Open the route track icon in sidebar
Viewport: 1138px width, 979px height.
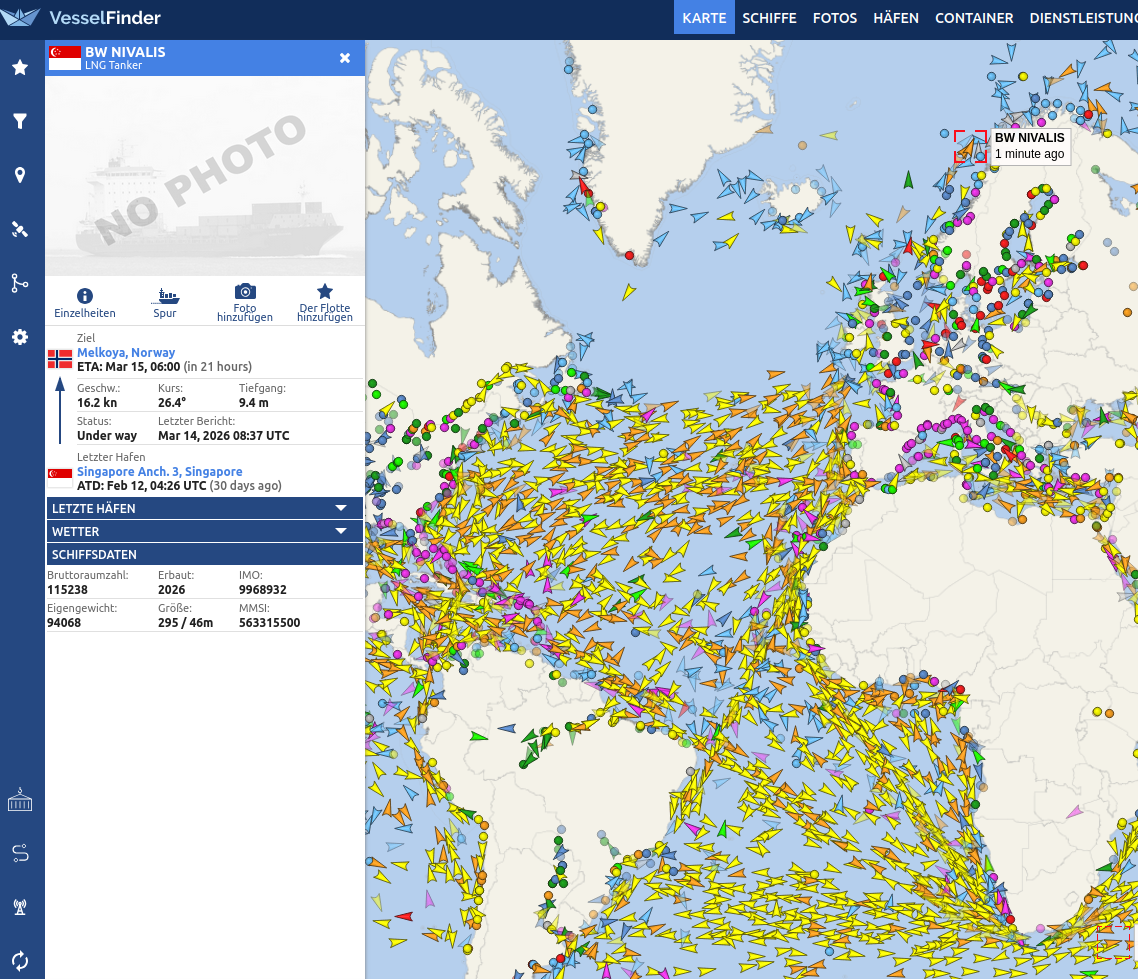click(20, 283)
